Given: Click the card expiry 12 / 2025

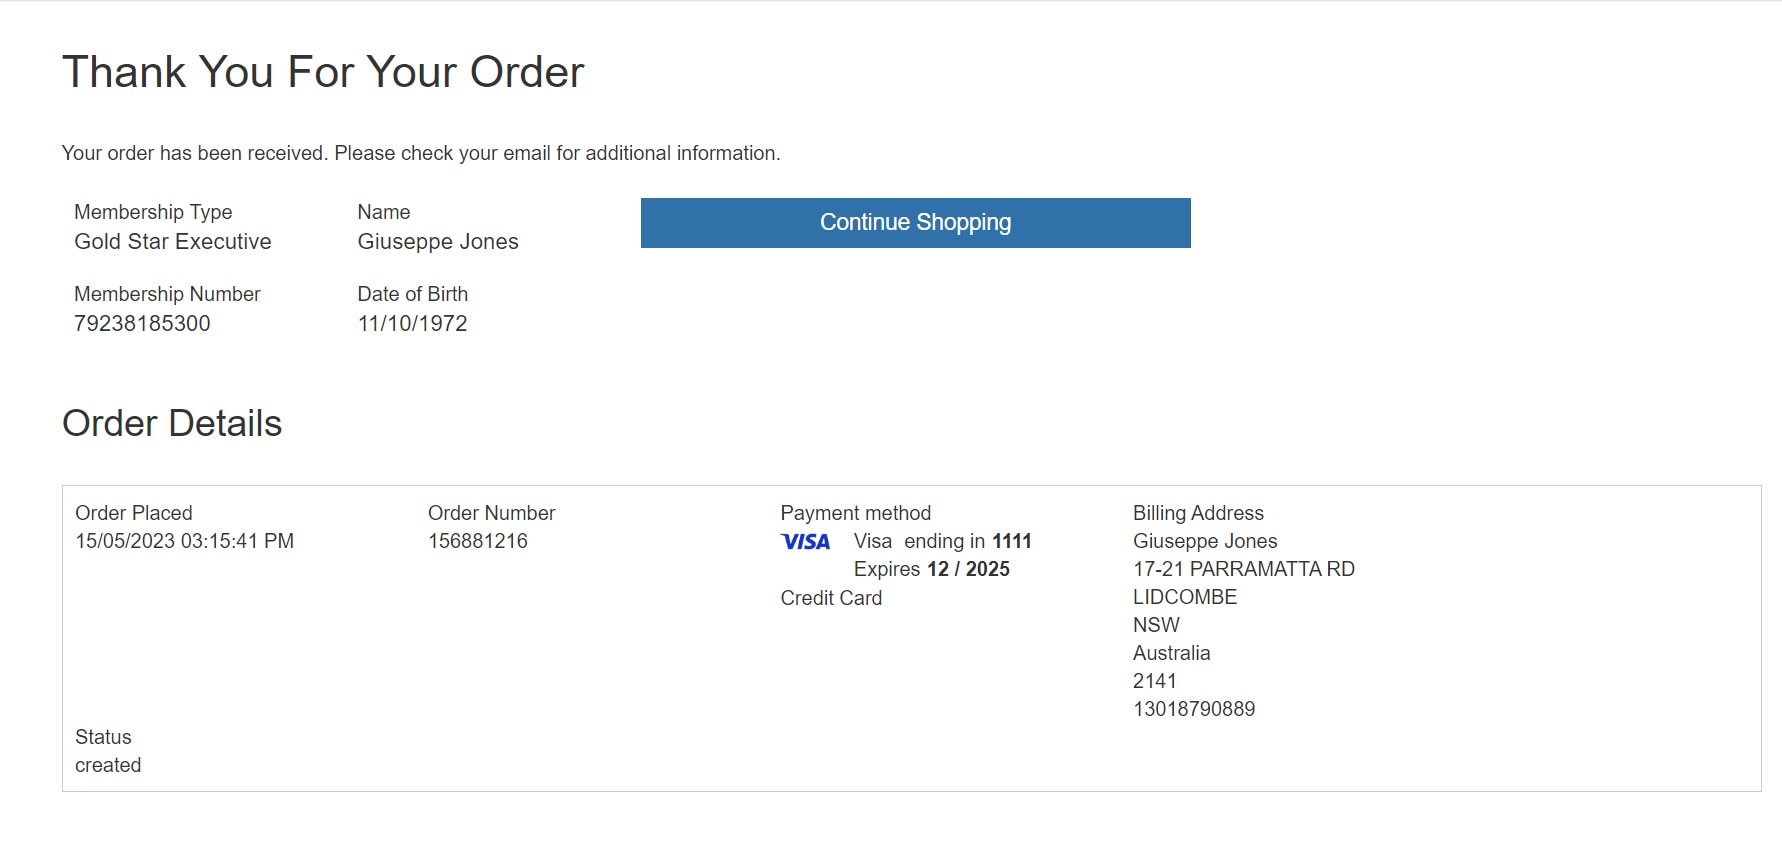Looking at the screenshot, I should click(968, 569).
